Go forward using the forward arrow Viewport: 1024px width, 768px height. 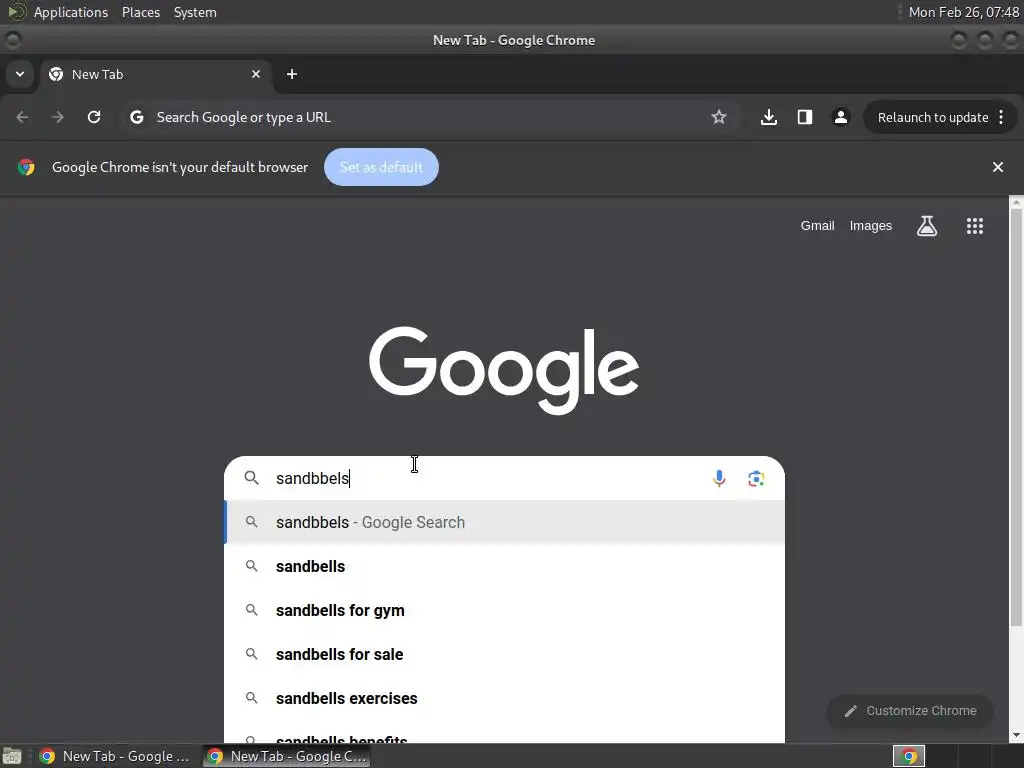pos(58,118)
